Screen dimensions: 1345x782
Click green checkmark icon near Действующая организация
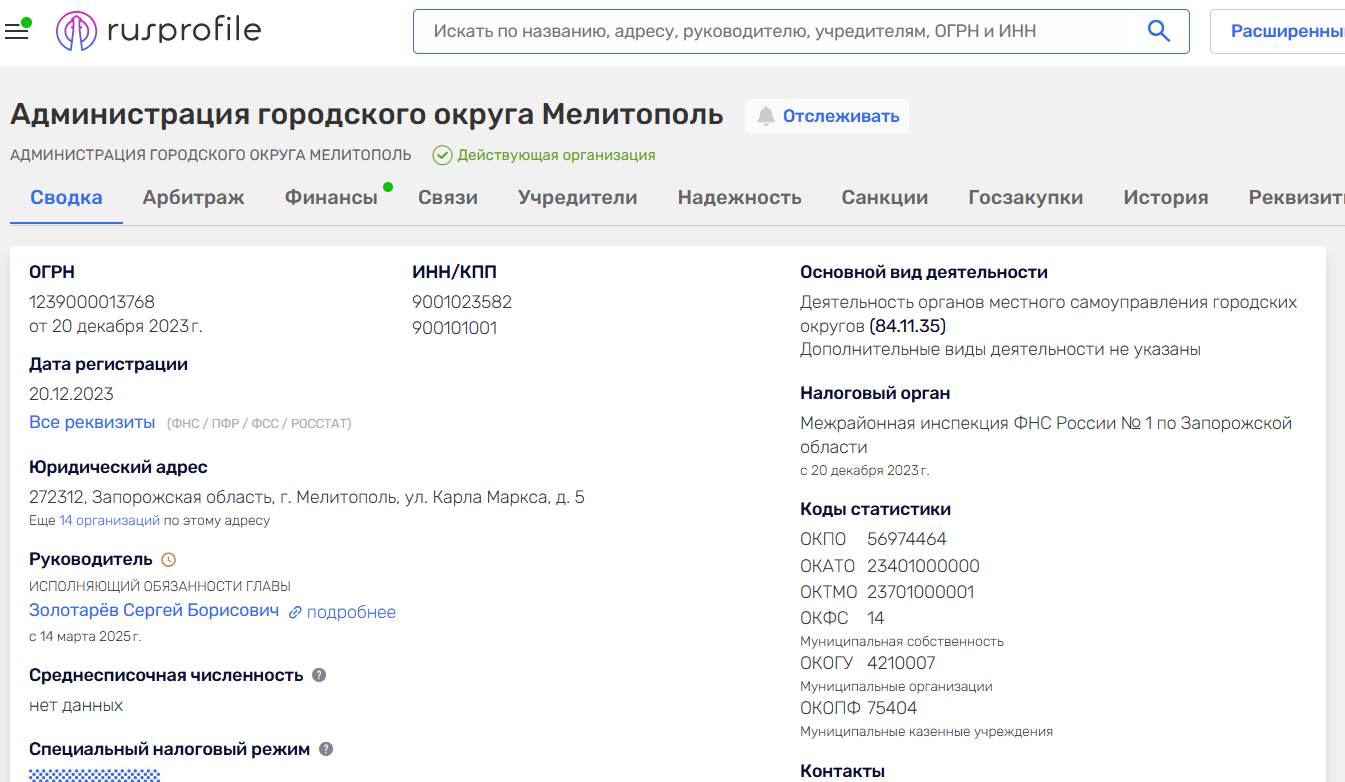tap(442, 155)
